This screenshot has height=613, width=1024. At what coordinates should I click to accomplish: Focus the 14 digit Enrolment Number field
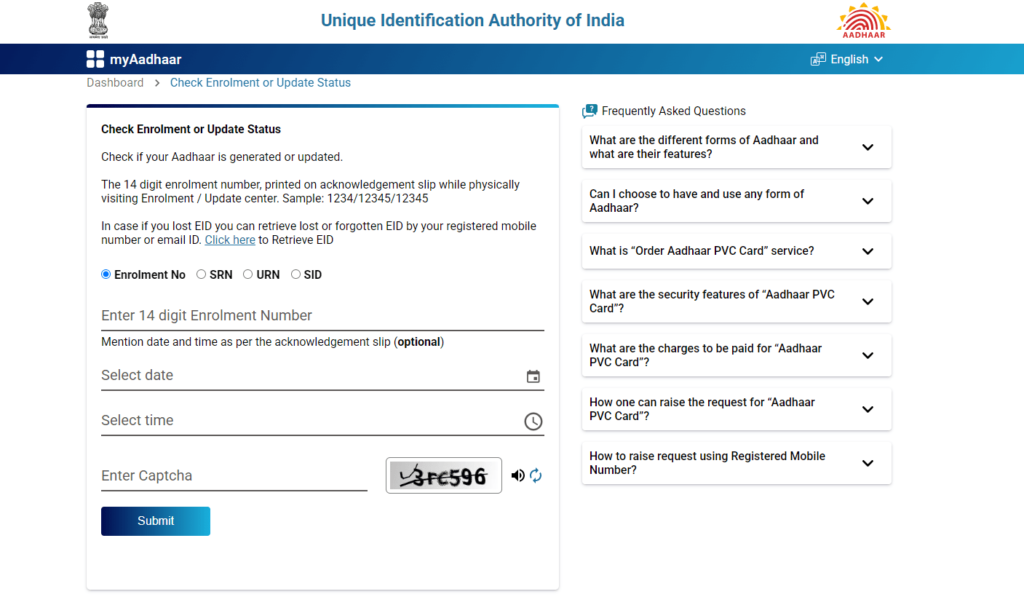pos(322,315)
